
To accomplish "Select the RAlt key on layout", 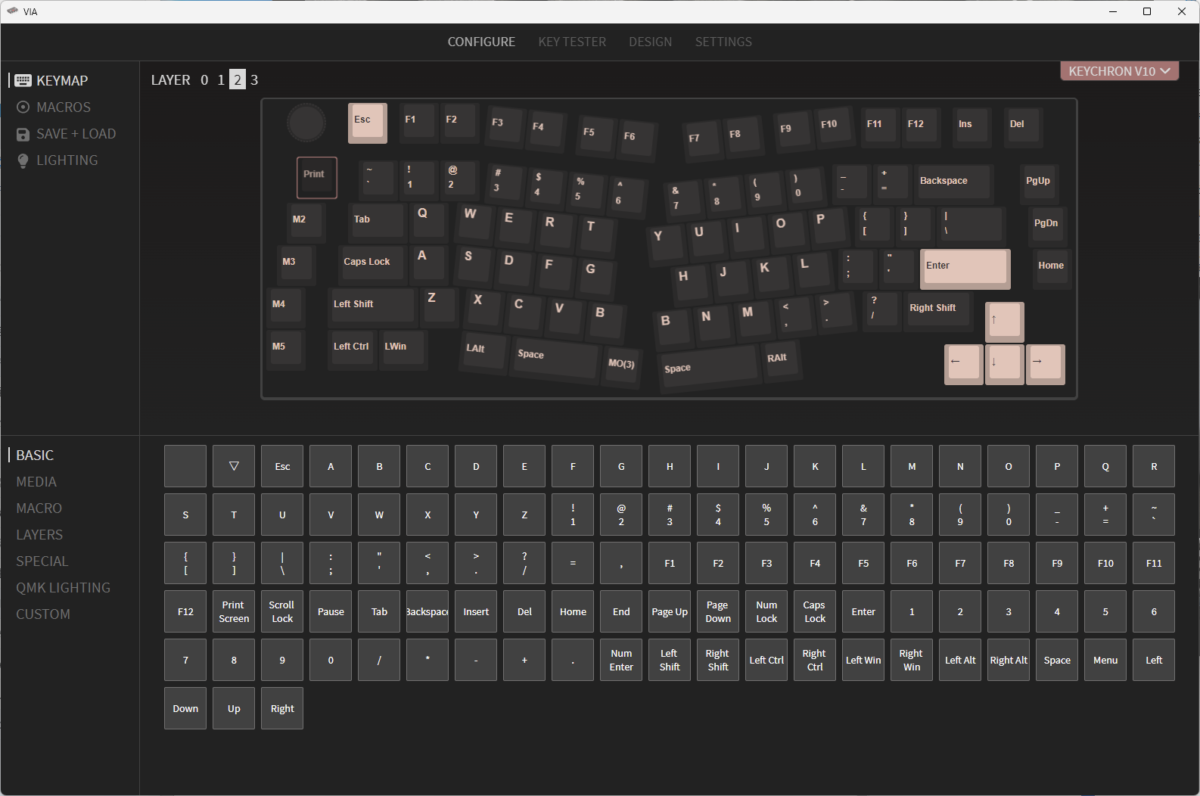I will (783, 360).
